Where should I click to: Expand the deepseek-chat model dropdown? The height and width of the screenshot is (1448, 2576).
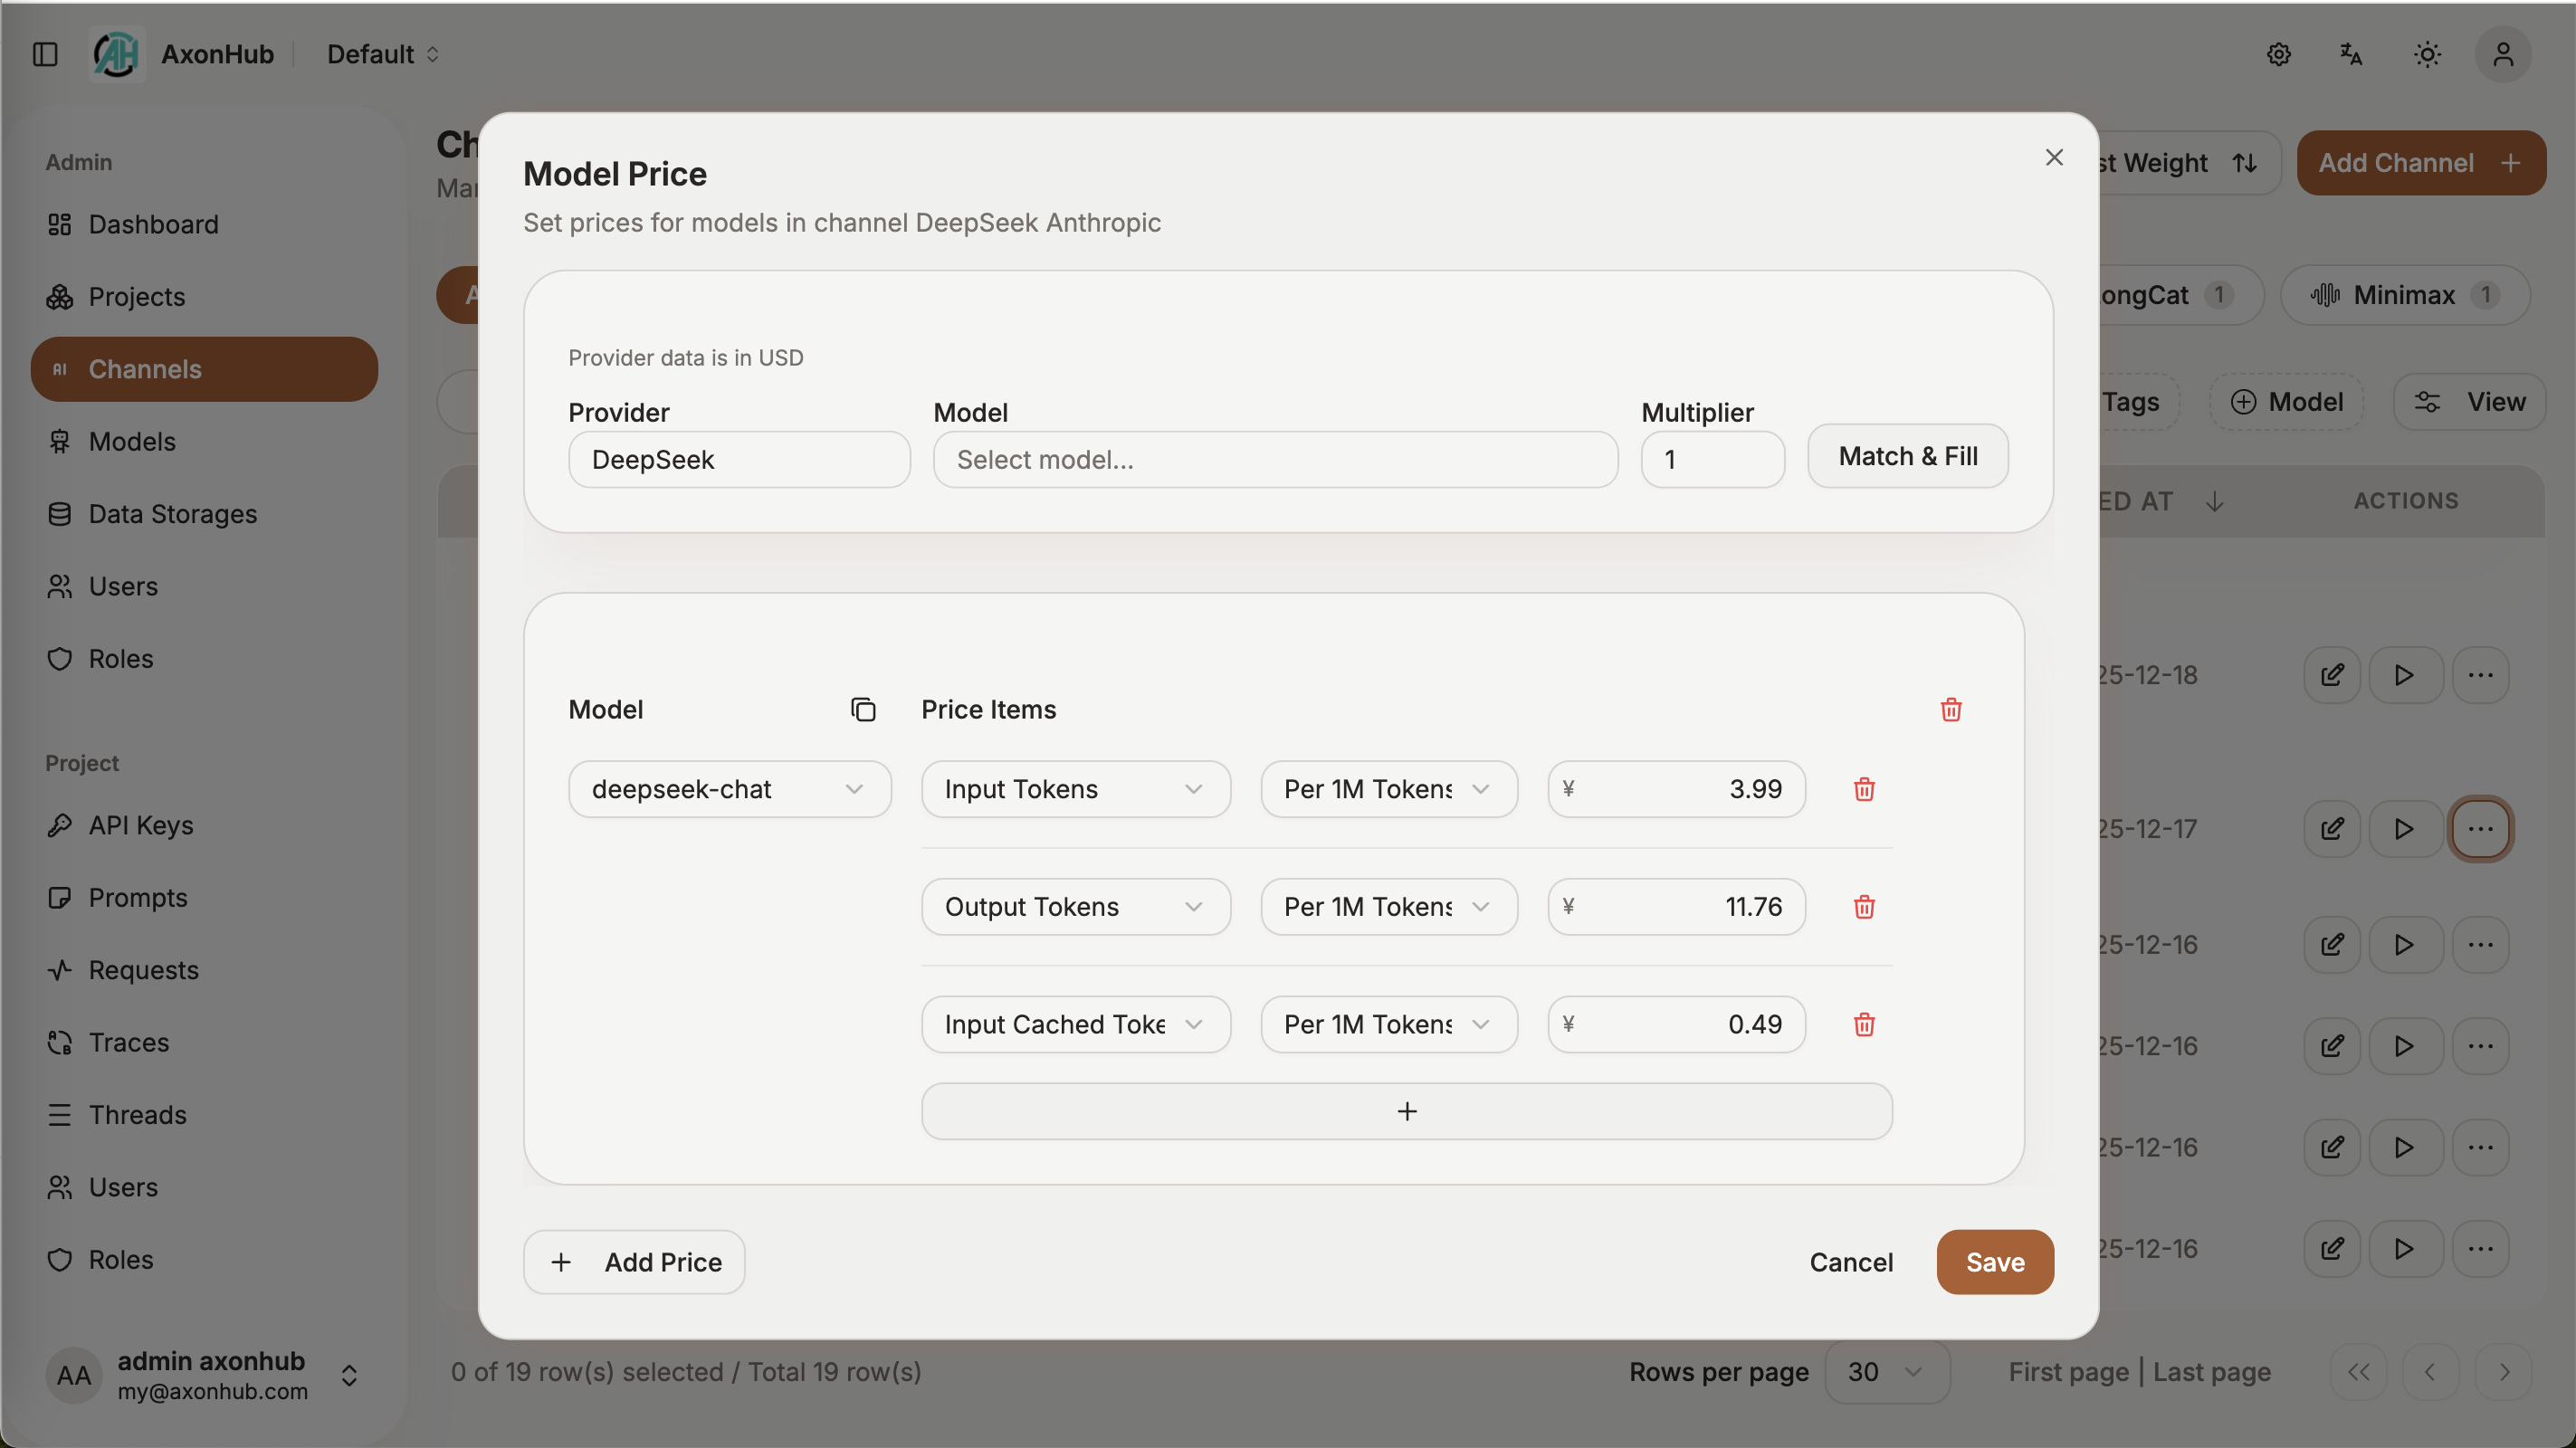[729, 789]
